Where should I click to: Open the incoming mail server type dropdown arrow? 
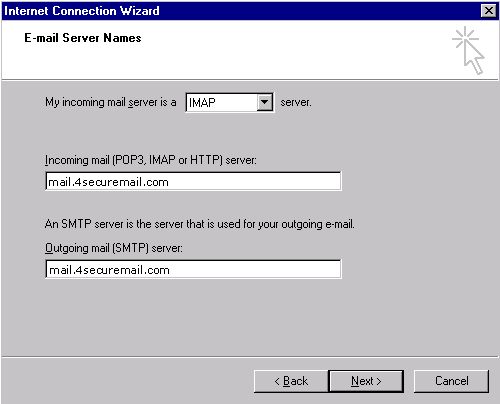265,102
